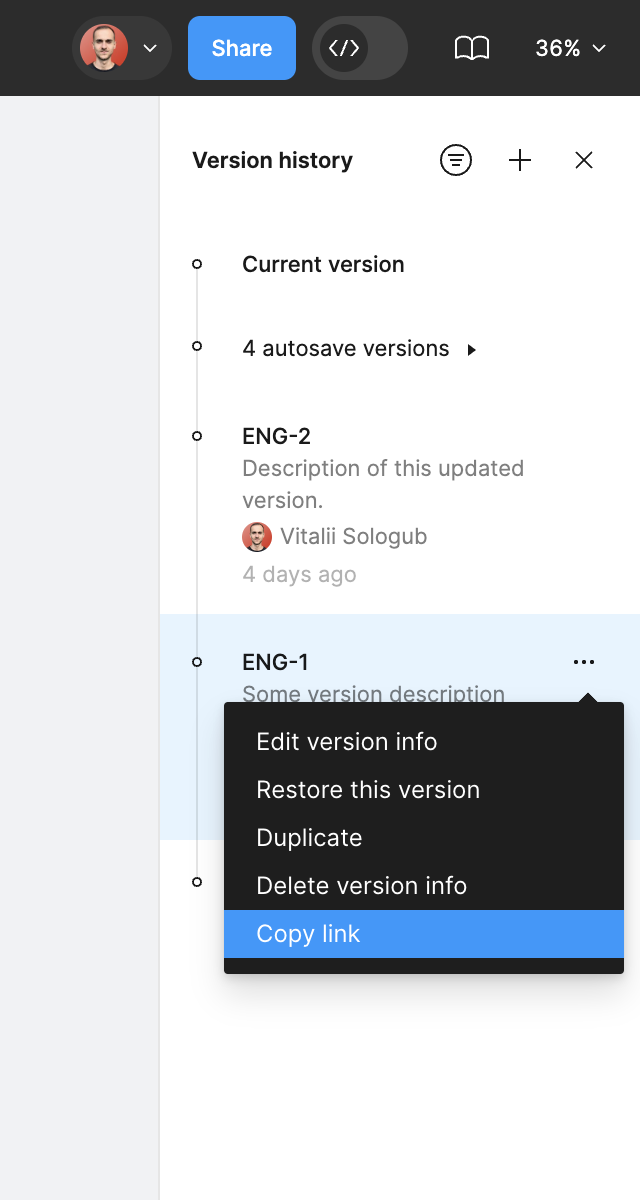Open the avatar dropdown chevron

pos(150,48)
